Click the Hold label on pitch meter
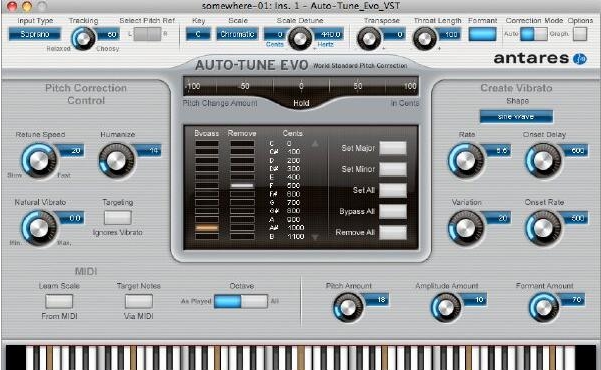 pyautogui.click(x=301, y=103)
